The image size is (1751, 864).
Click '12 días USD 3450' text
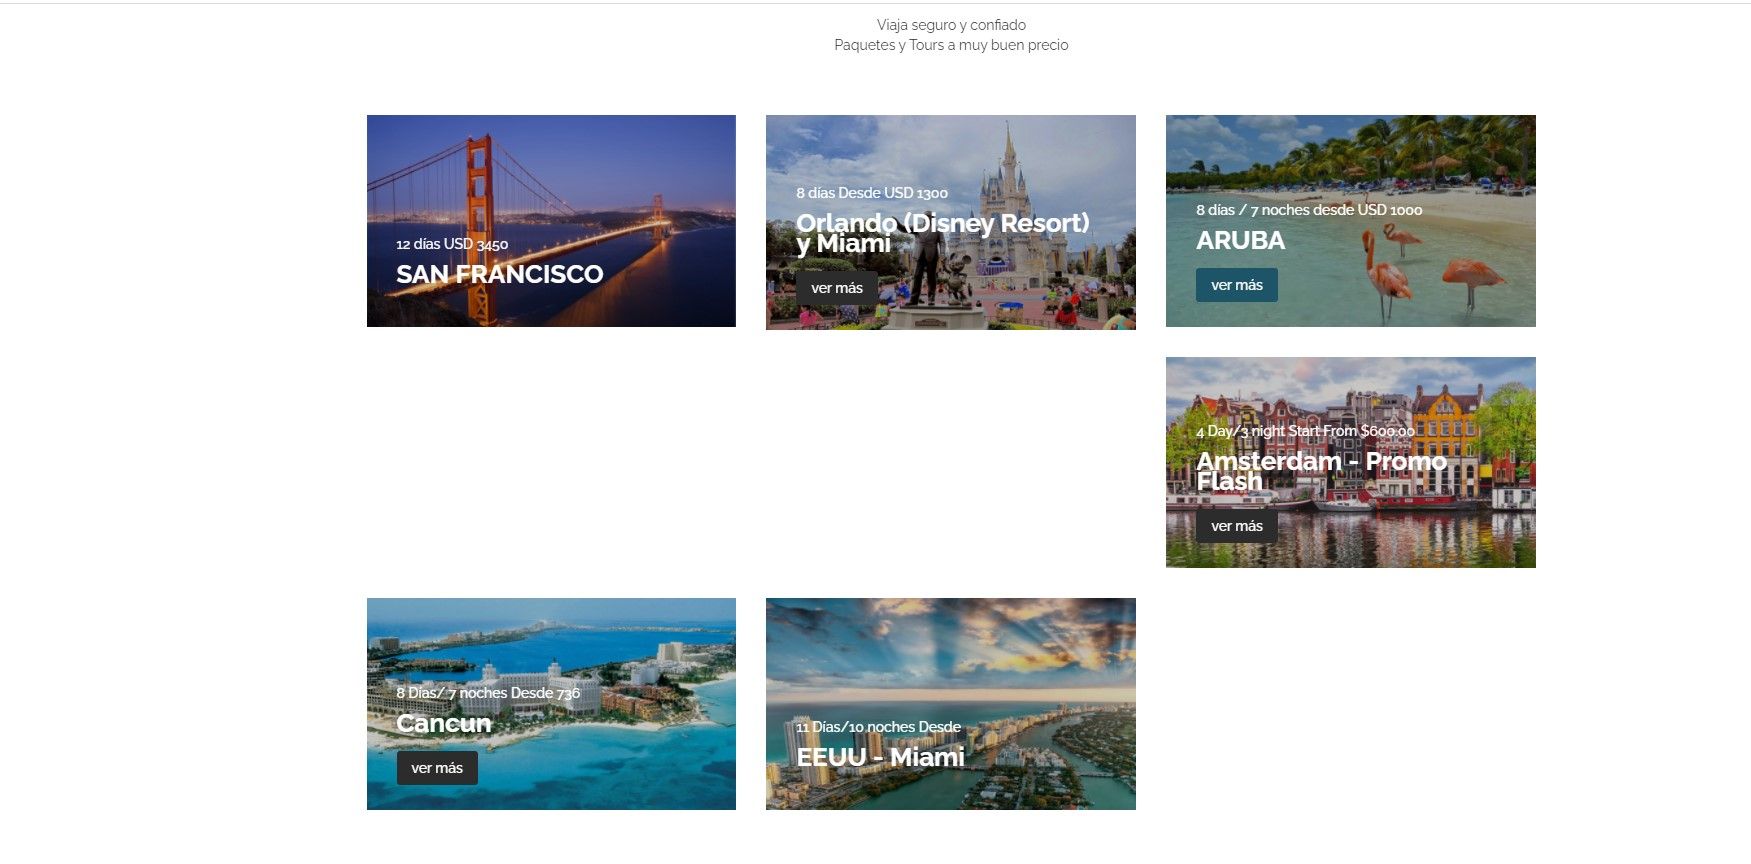[x=452, y=244]
